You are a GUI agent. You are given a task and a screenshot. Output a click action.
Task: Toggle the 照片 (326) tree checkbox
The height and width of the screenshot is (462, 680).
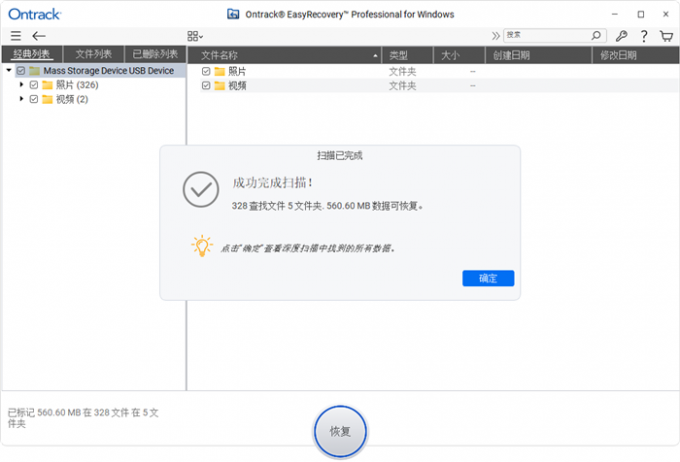34,85
